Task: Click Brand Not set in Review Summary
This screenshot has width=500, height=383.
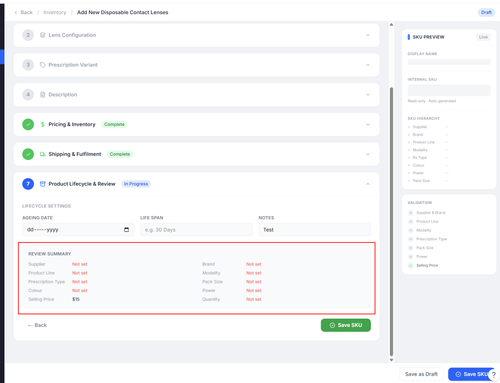Action: point(254,264)
